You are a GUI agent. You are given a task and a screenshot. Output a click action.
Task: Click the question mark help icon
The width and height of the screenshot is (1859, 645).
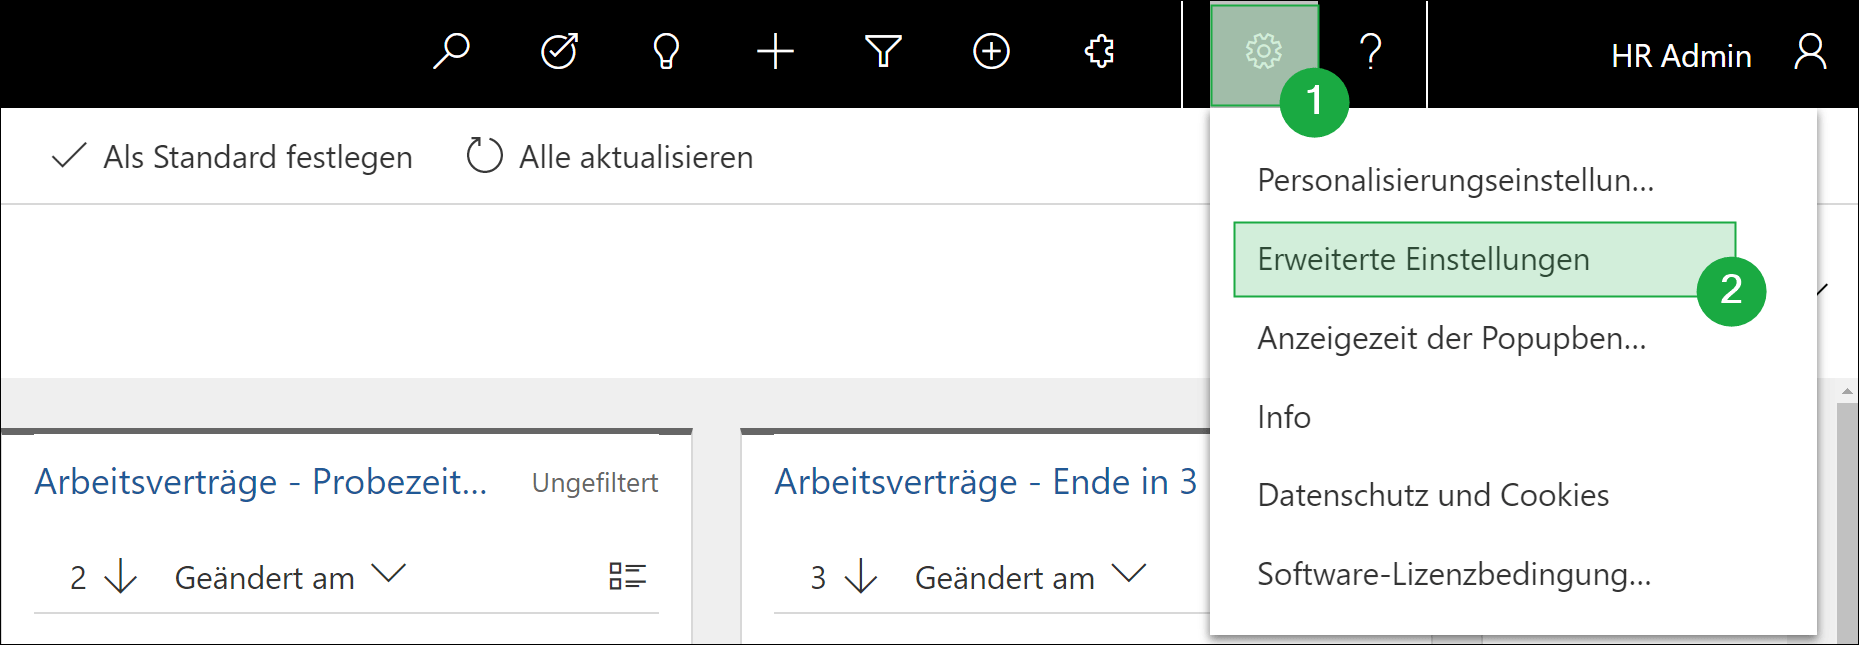(1371, 51)
